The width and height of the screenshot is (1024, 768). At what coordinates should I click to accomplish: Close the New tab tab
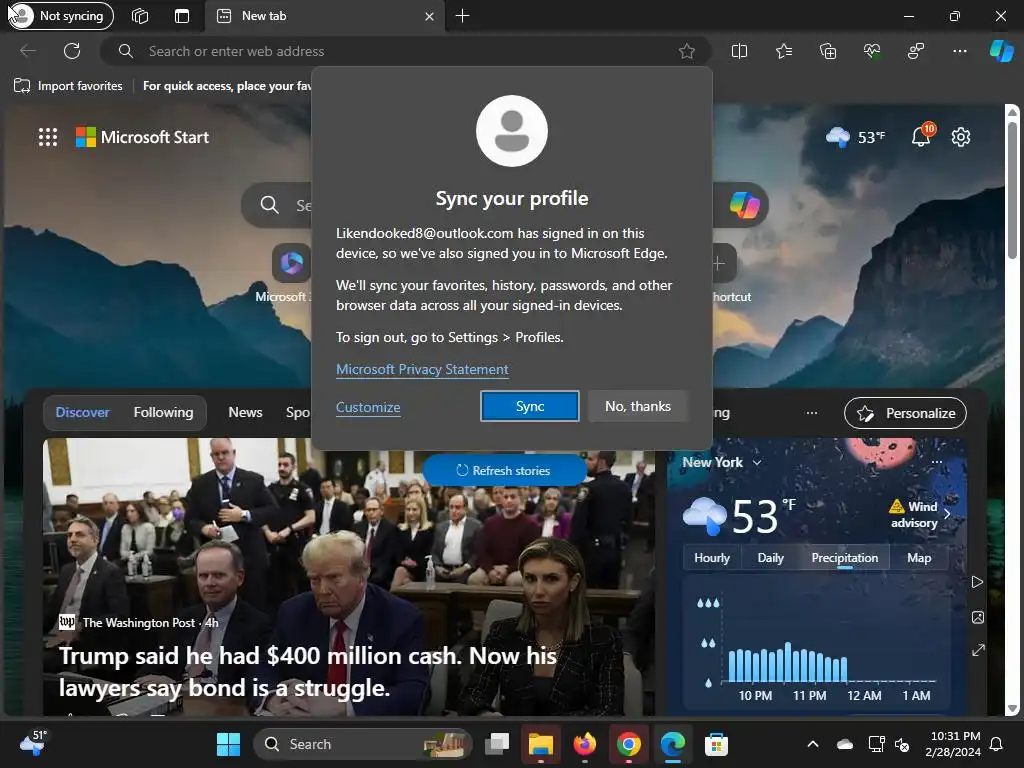tap(429, 16)
